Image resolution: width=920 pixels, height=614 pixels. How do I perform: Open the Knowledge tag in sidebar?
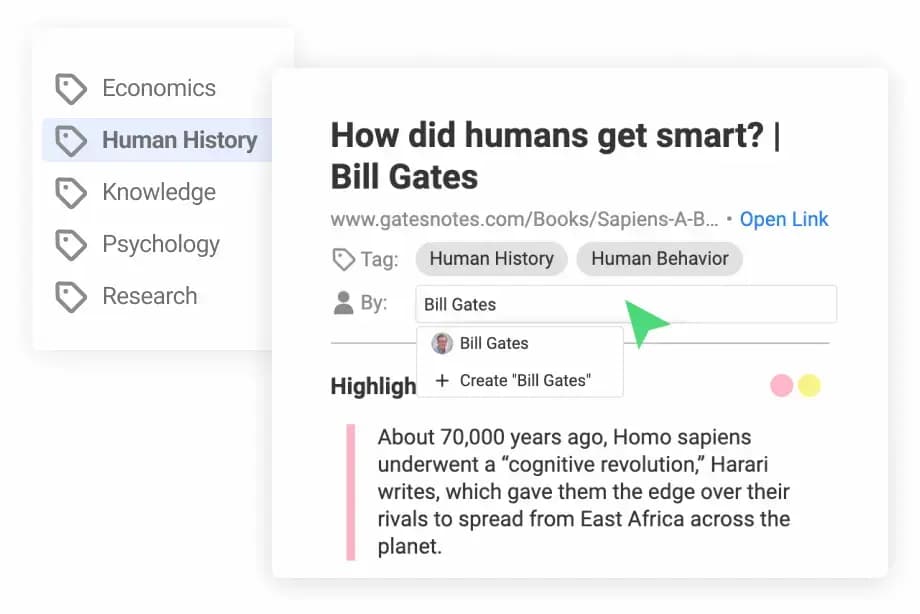[158, 193]
